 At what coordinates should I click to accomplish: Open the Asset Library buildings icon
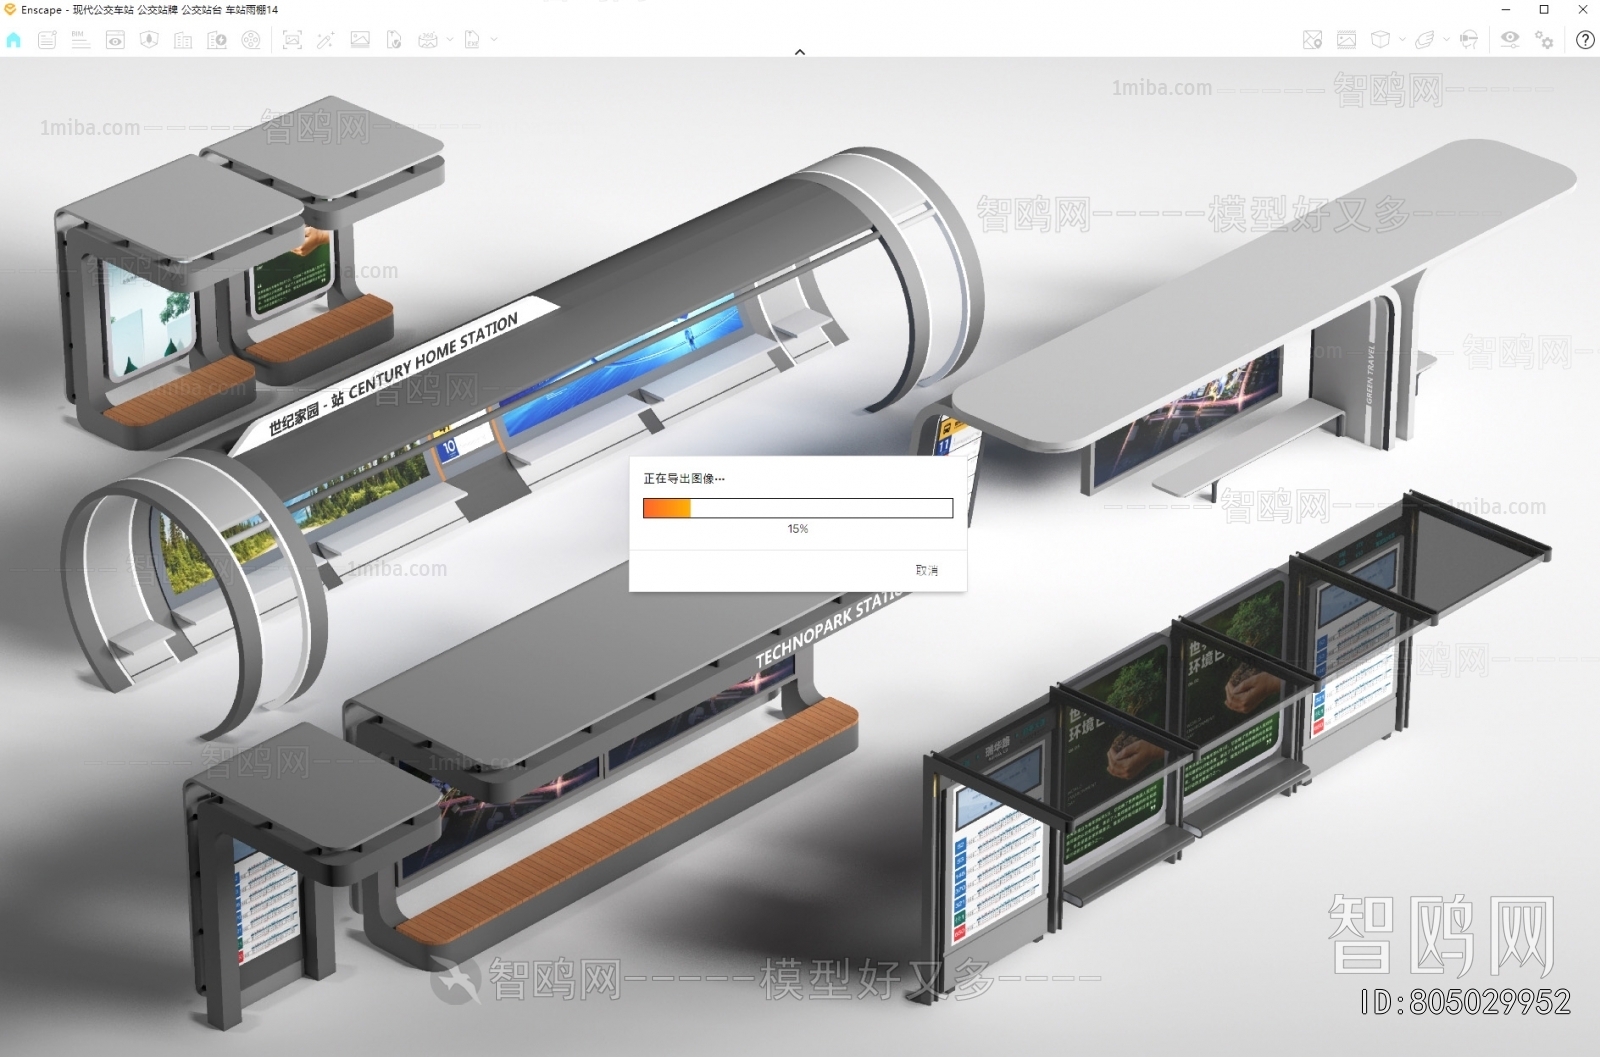pyautogui.click(x=183, y=40)
